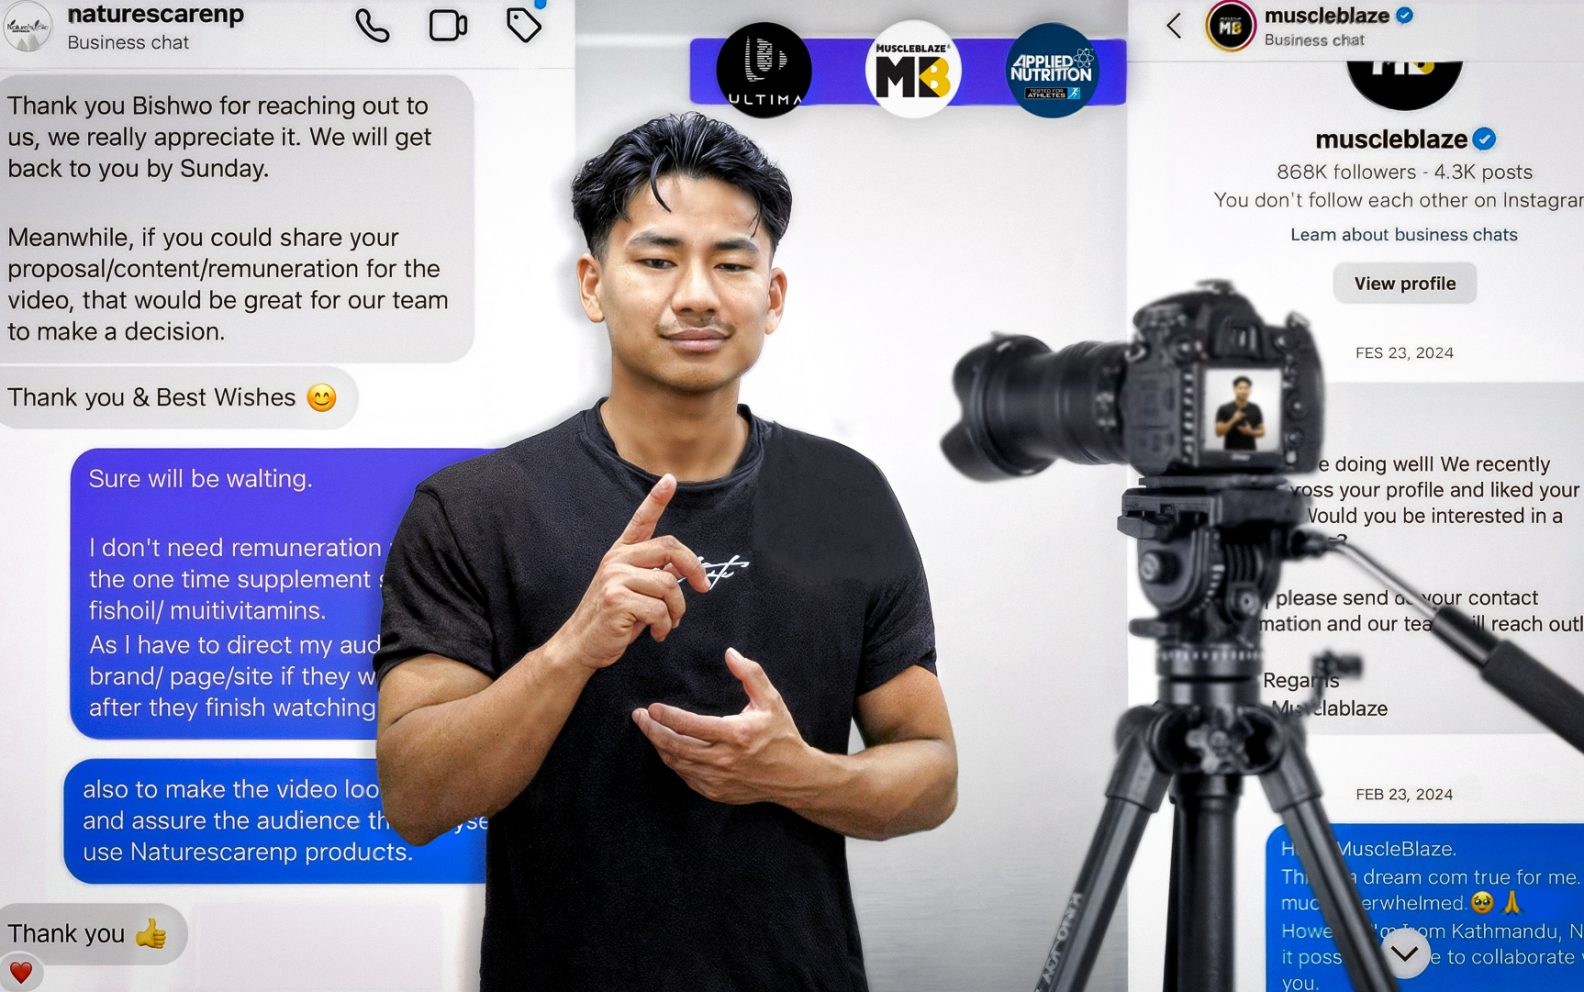The height and width of the screenshot is (992, 1584).
Task: Open the Learn about business chats link
Action: (x=1403, y=235)
